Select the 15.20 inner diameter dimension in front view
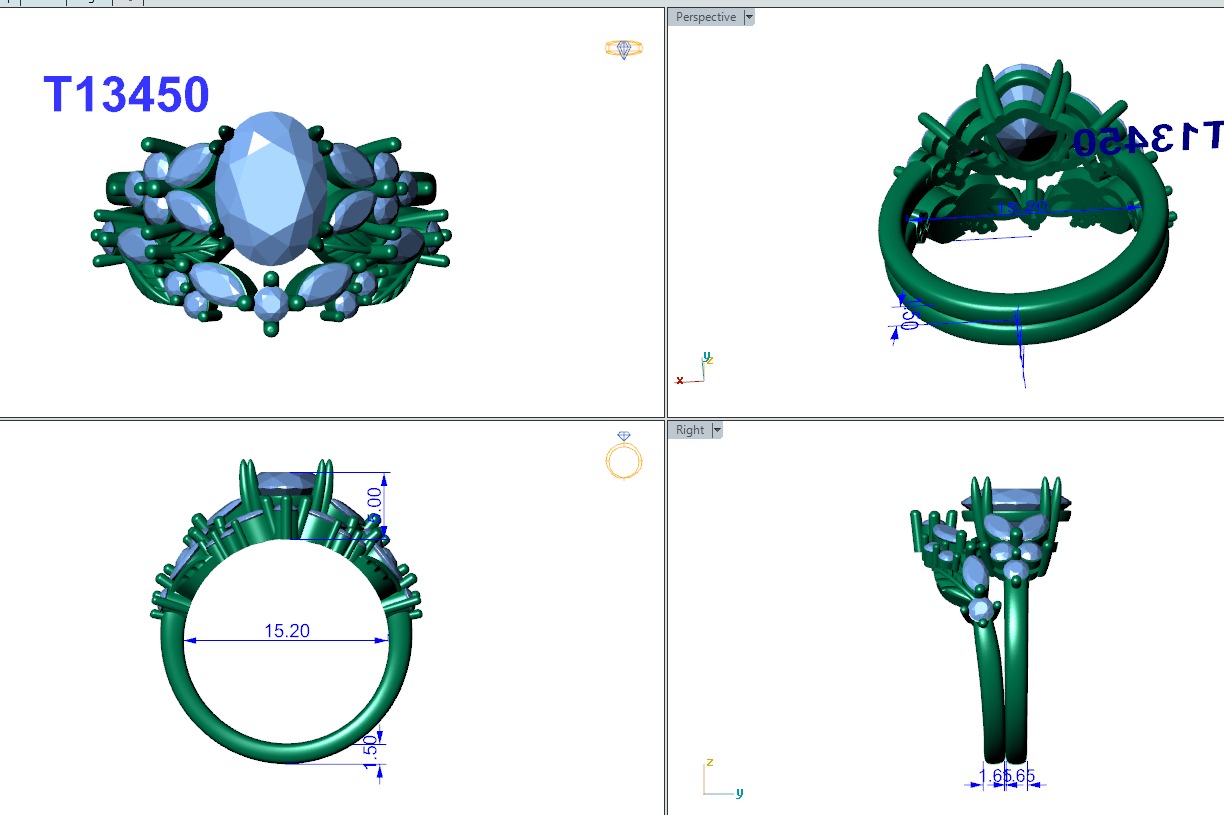Screen dimensions: 1224x815 coord(286,631)
